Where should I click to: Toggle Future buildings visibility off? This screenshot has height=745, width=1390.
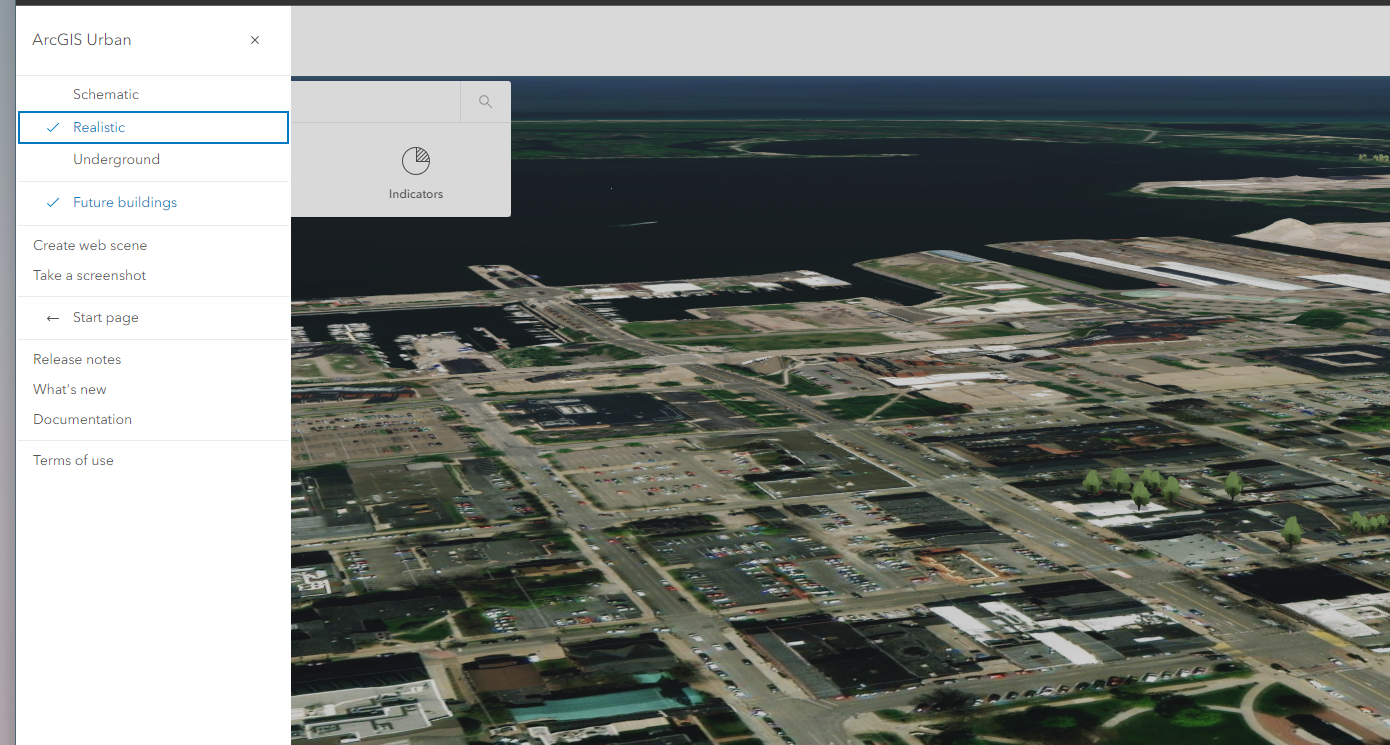pyautogui.click(x=124, y=202)
